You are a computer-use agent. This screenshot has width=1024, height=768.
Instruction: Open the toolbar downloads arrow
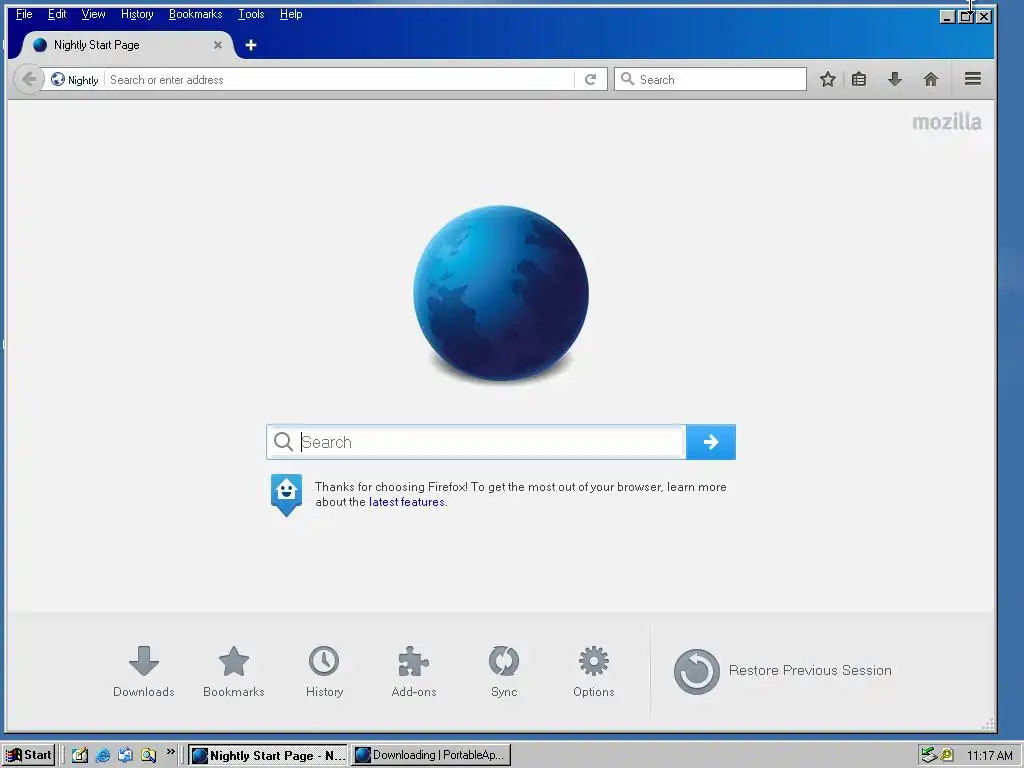[895, 80]
